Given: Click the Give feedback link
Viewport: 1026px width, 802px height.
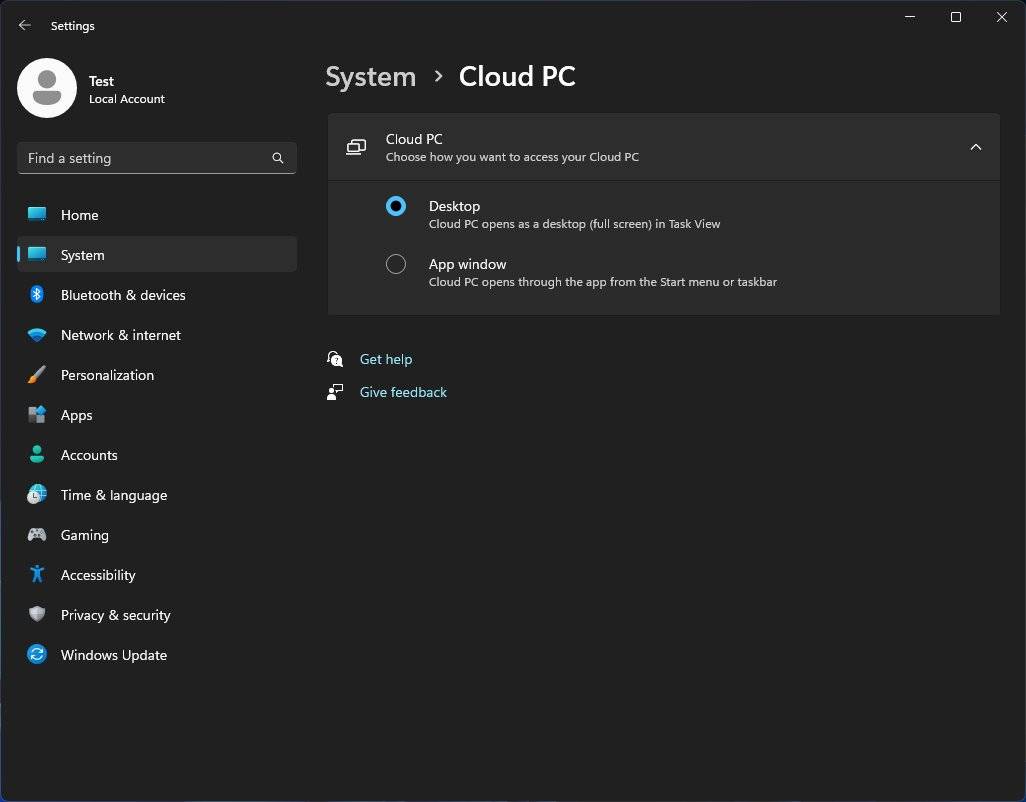Looking at the screenshot, I should (x=403, y=391).
